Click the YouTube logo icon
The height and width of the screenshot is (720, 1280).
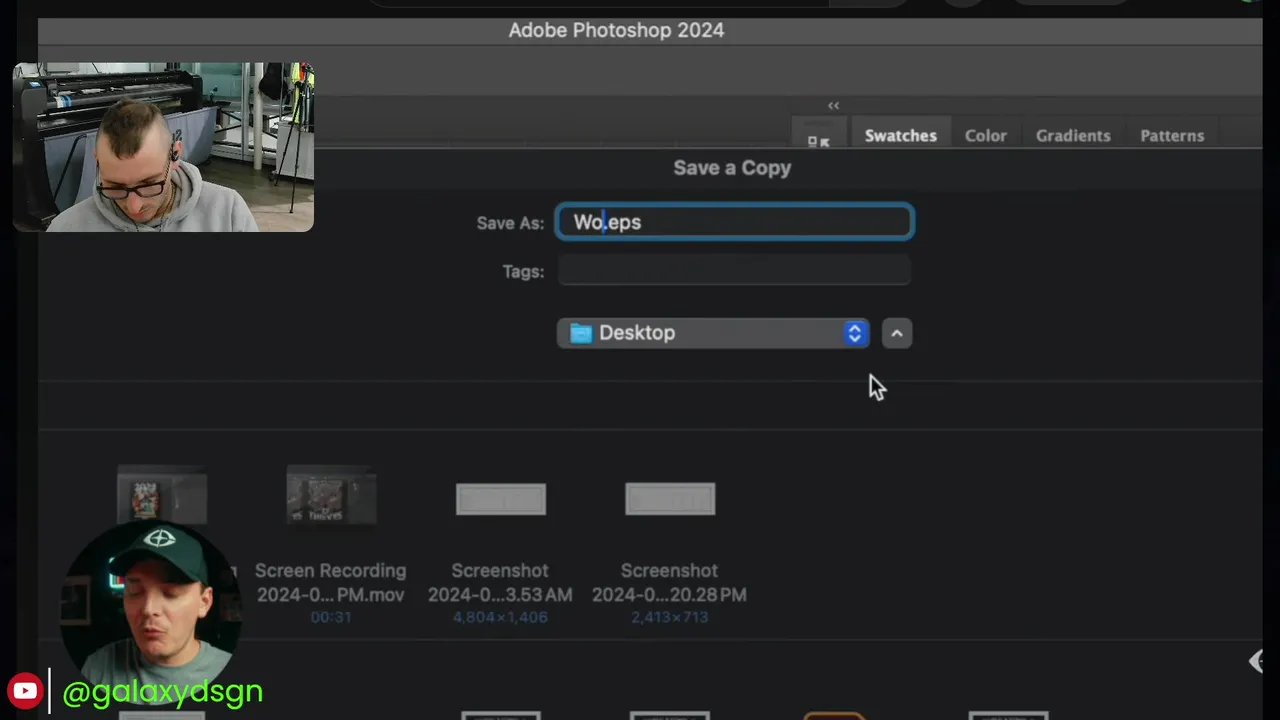[25, 691]
